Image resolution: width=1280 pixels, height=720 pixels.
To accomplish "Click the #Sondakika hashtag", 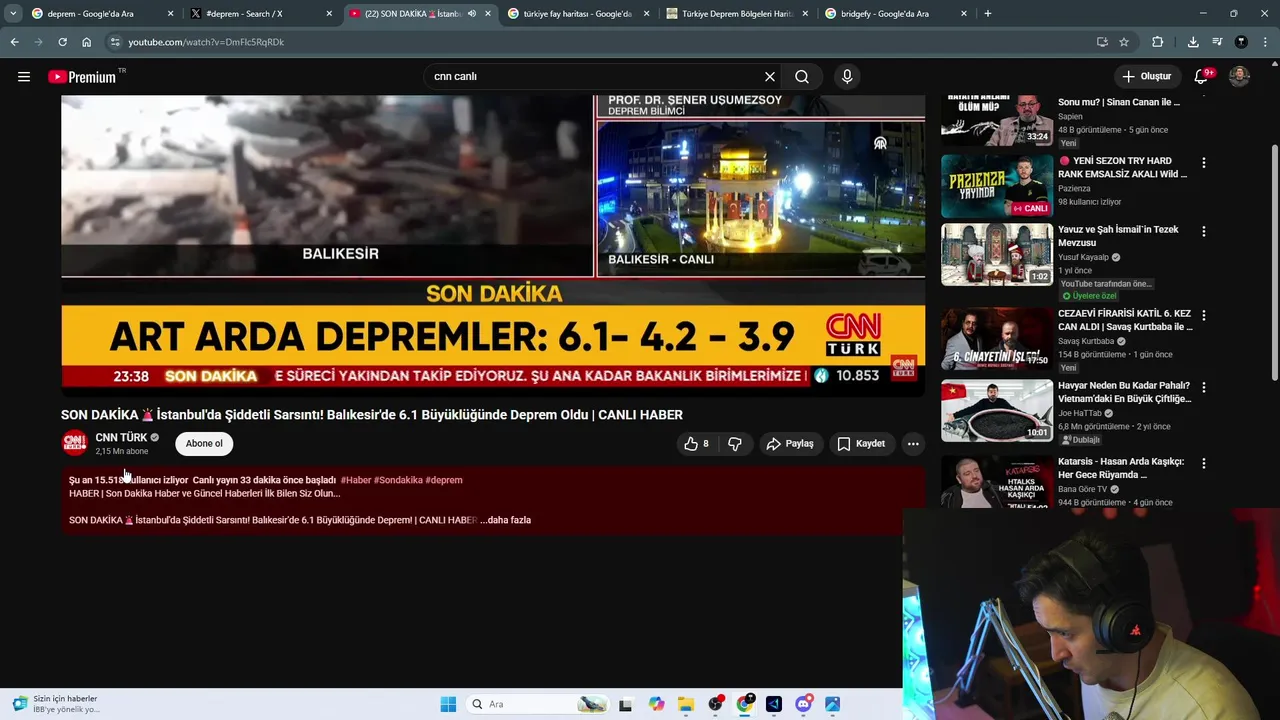I will [398, 480].
